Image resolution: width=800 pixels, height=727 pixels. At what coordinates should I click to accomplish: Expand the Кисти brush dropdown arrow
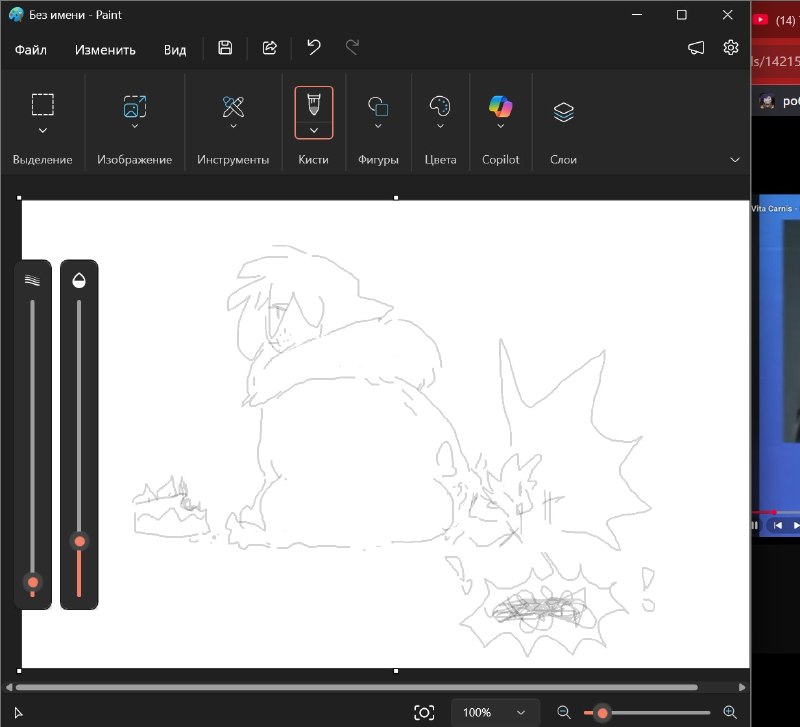(x=314, y=131)
